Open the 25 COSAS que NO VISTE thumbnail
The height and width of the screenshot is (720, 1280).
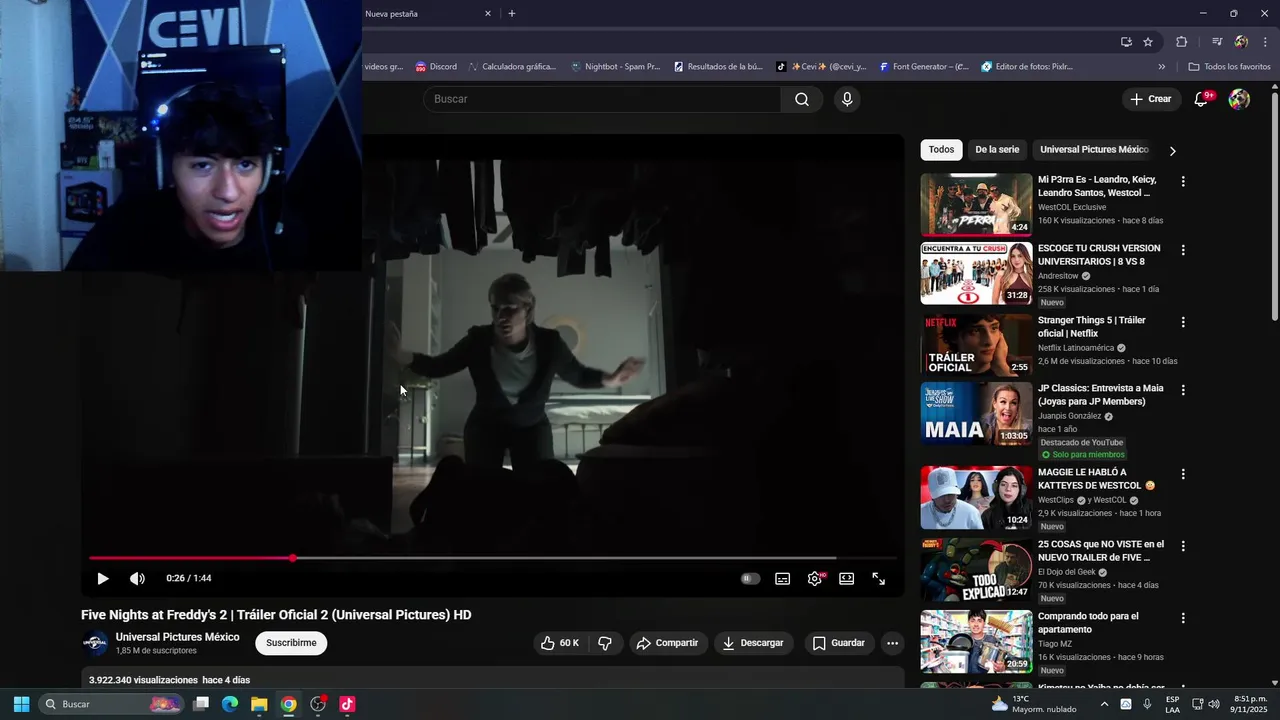pyautogui.click(x=976, y=569)
